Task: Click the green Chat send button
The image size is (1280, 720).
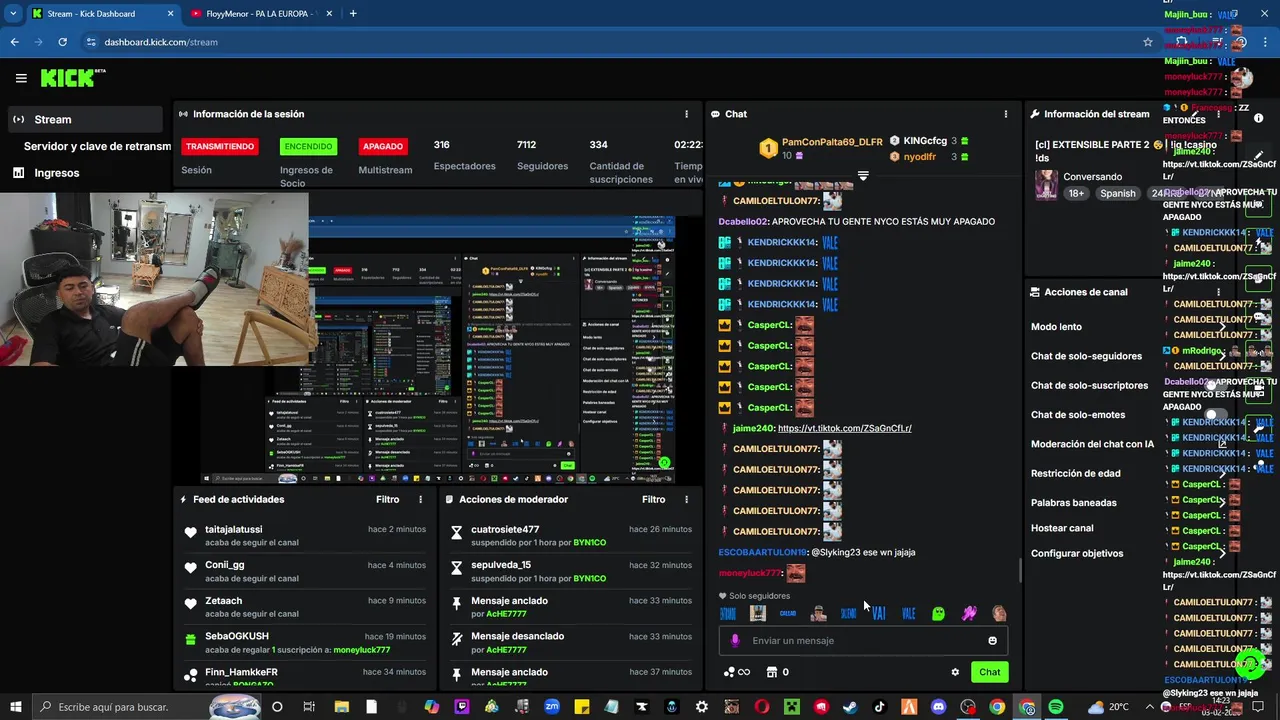Action: (x=989, y=672)
